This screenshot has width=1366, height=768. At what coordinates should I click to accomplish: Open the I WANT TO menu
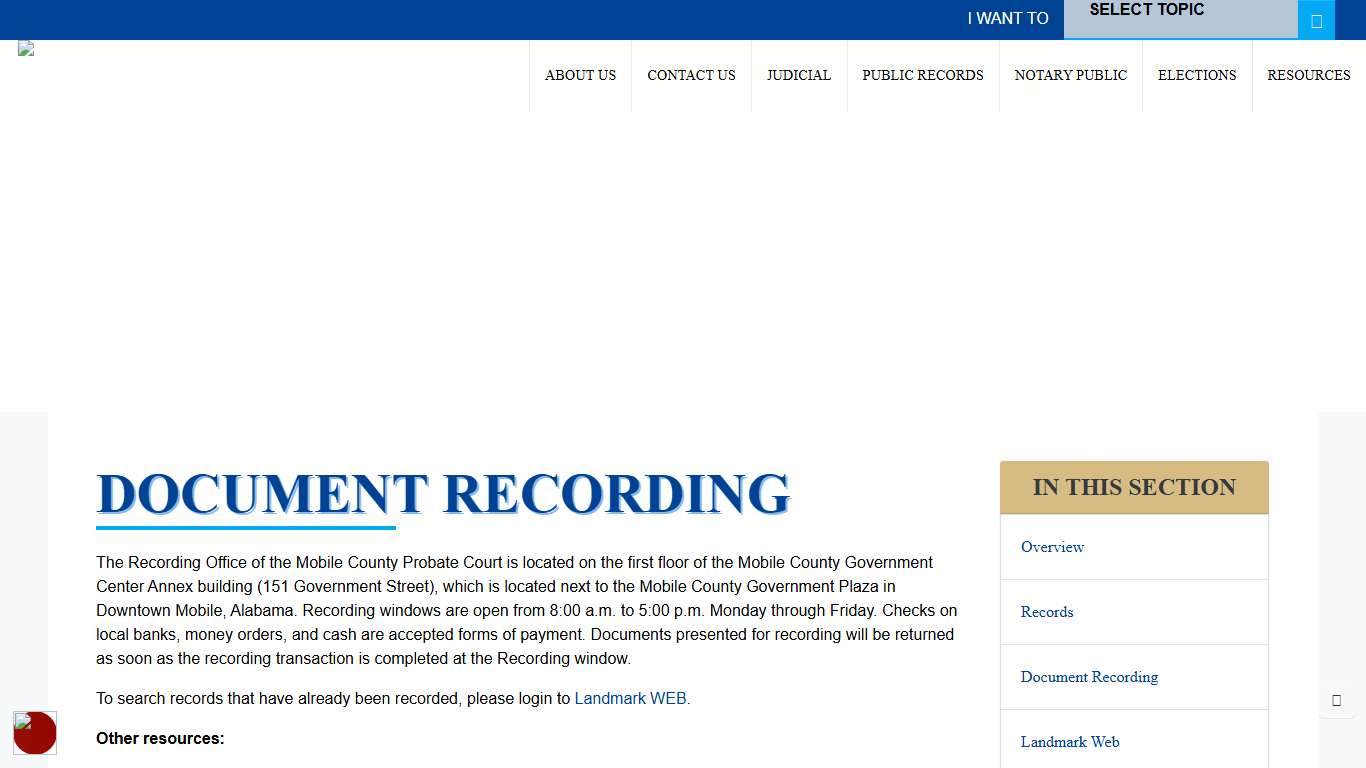coord(1007,19)
